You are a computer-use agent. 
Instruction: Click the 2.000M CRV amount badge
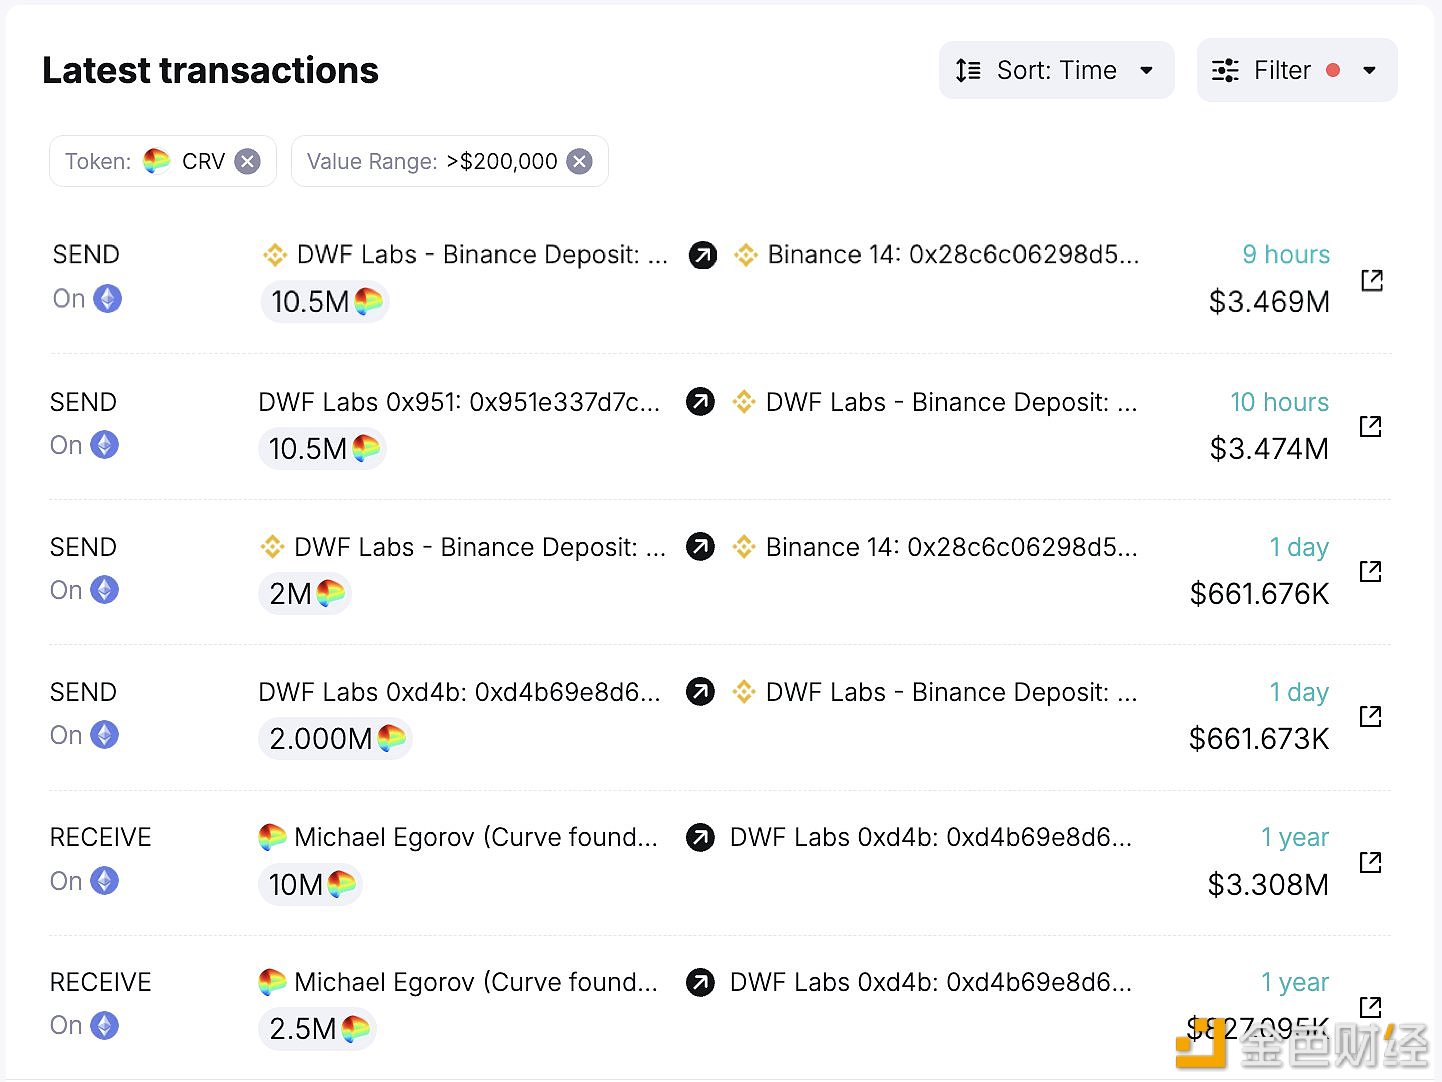click(336, 738)
